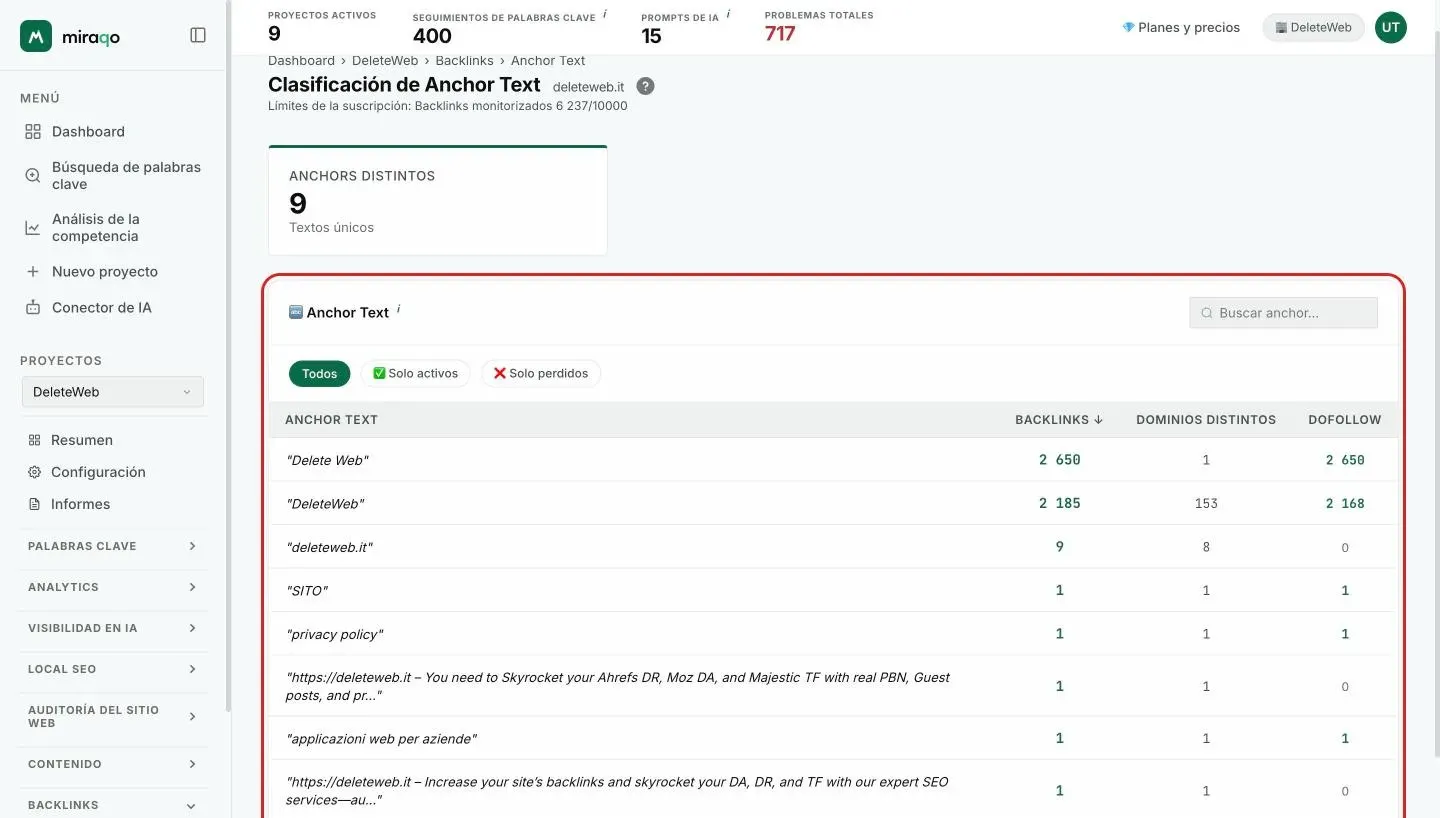The height and width of the screenshot is (818, 1440).
Task: Click the Informes document icon
Action: [x=34, y=504]
